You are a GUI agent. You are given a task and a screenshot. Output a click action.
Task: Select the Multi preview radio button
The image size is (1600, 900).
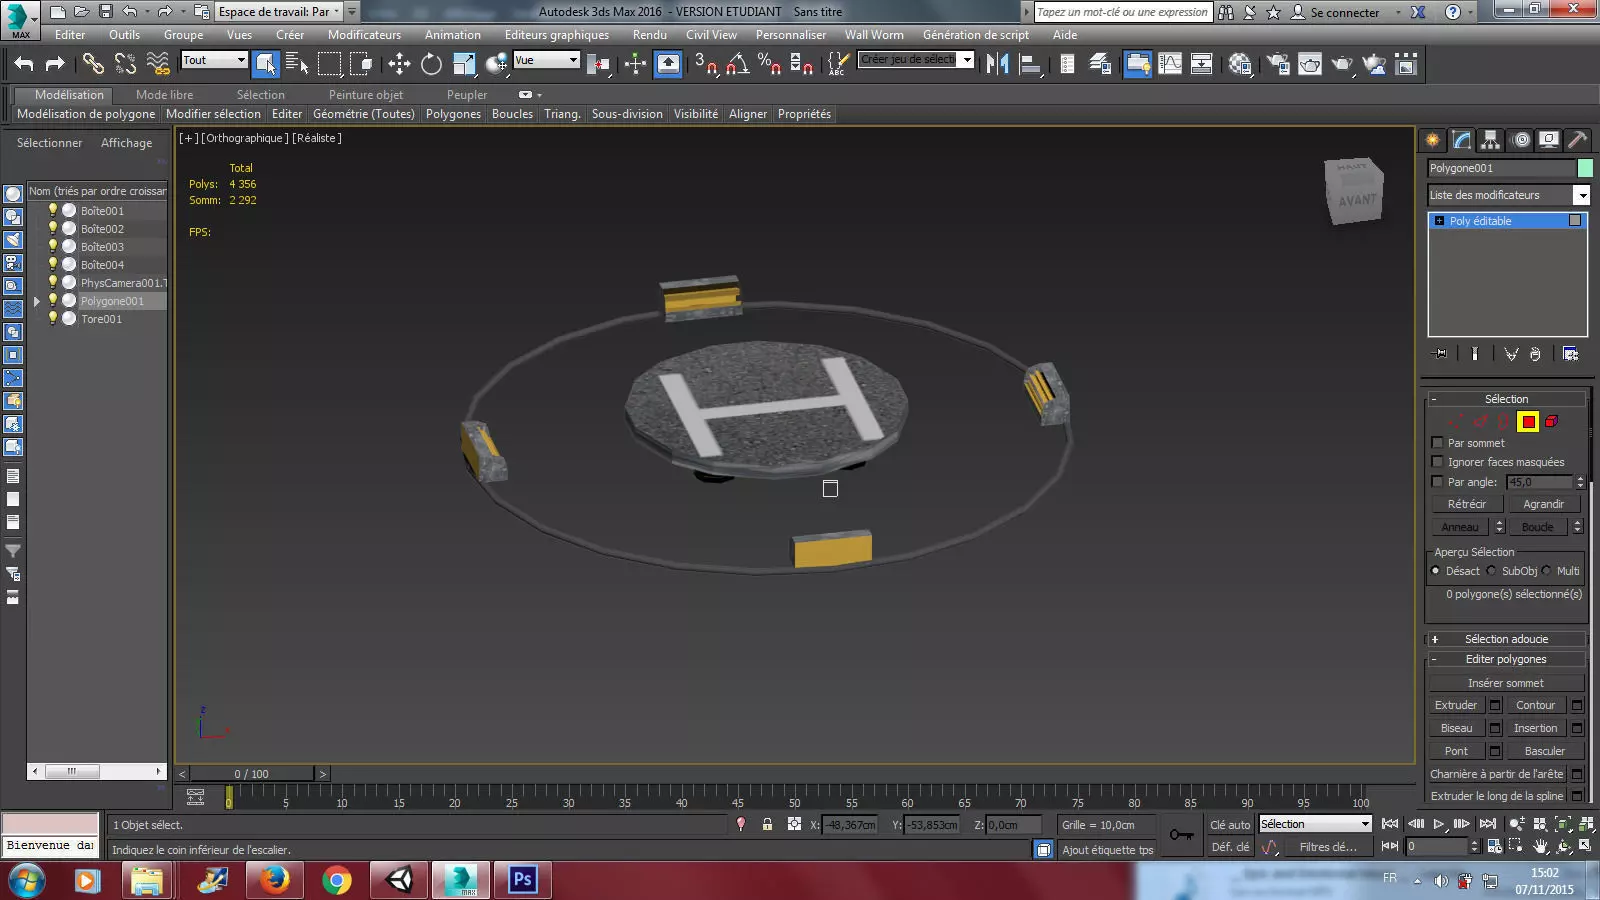pyautogui.click(x=1547, y=571)
